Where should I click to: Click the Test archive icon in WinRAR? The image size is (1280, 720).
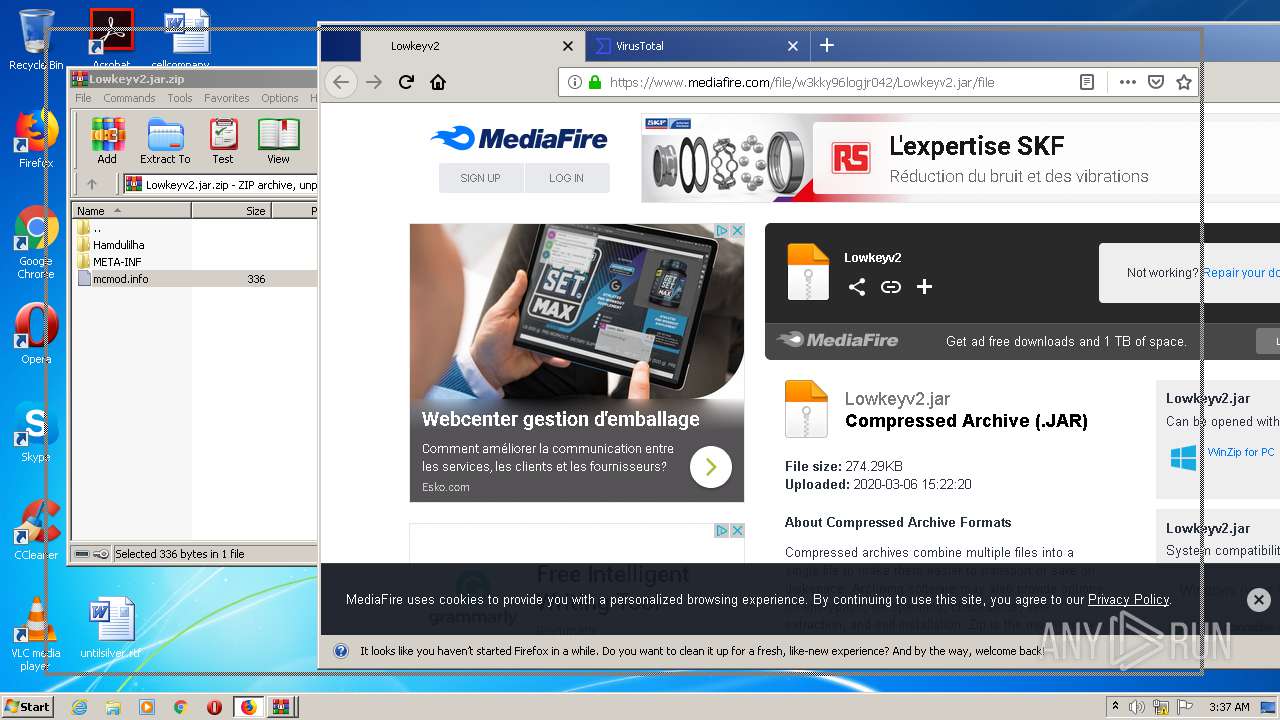tap(223, 141)
